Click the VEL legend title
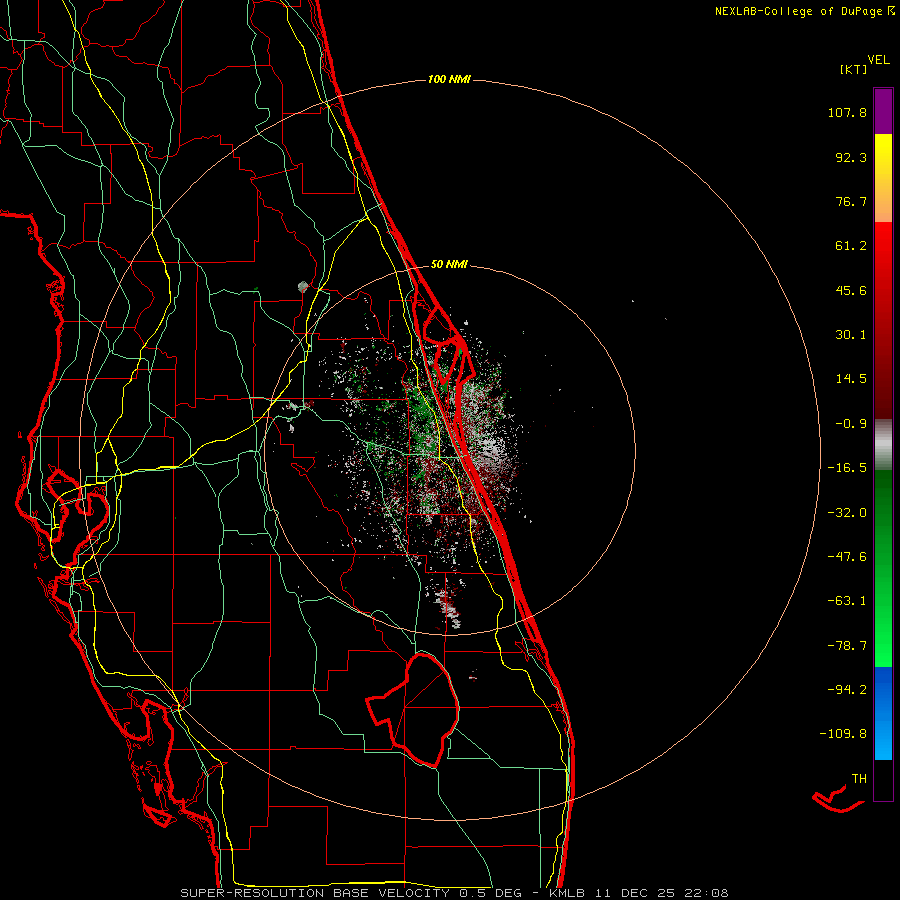 click(x=878, y=60)
